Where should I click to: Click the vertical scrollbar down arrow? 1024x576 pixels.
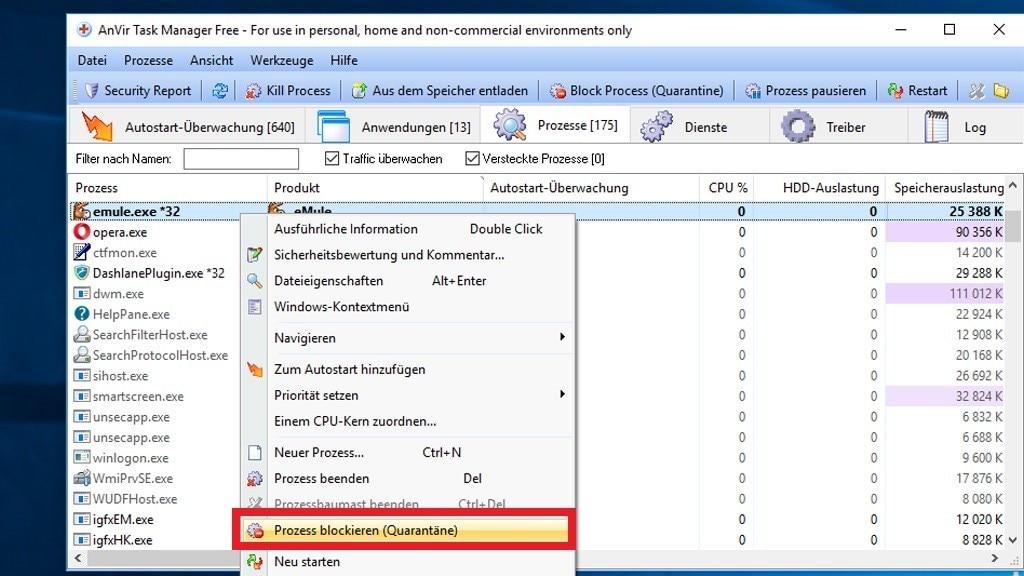[x=1013, y=540]
